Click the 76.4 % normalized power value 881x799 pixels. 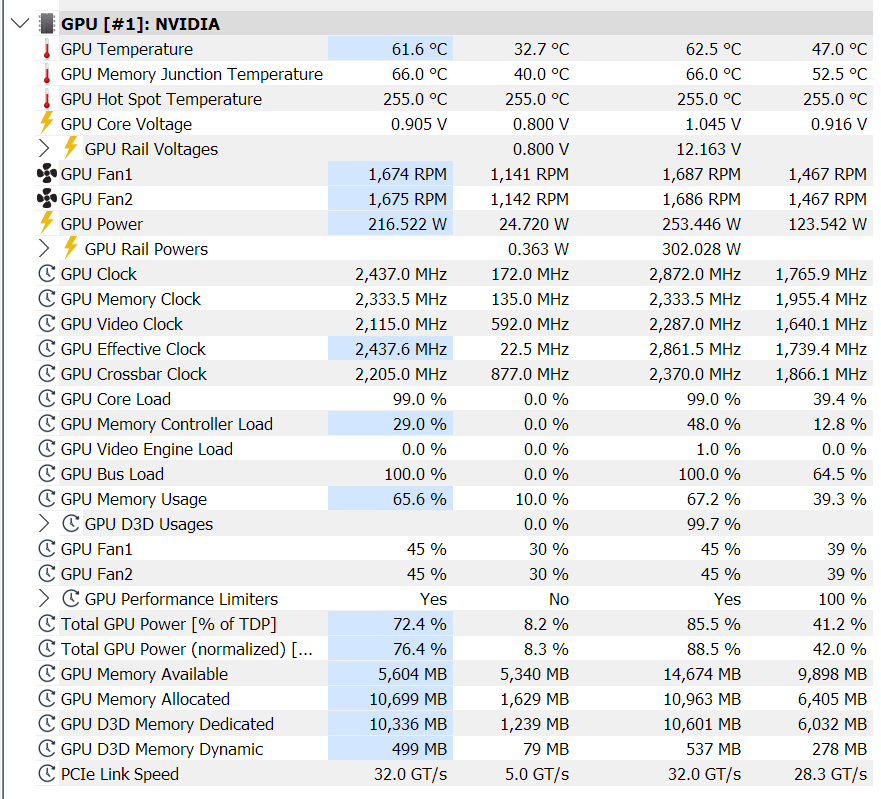(x=420, y=649)
